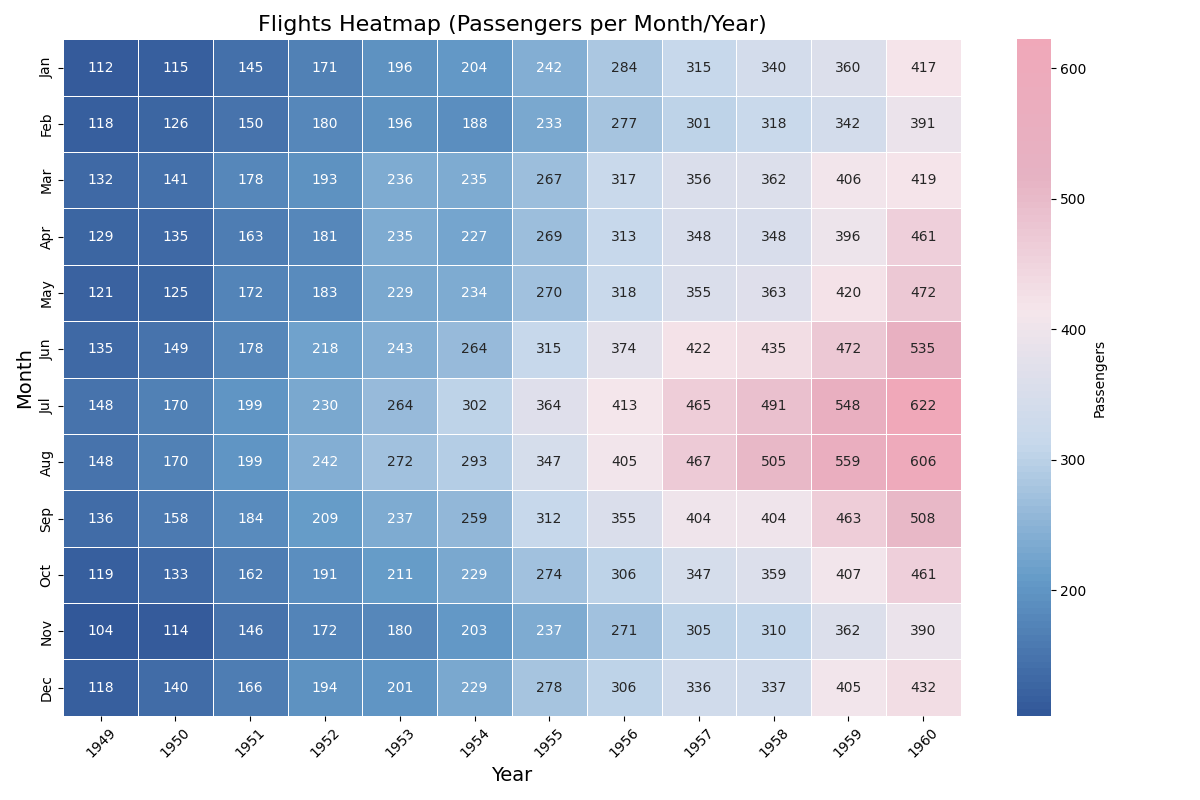Select the August 1959 cell valued 559
Screen dimensions: 1200x800
pyautogui.click(x=848, y=462)
